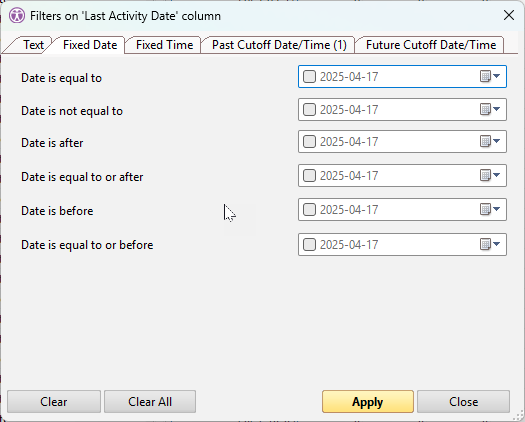Click the date text in the 'Date is after' field
The height and width of the screenshot is (422, 525).
coord(349,142)
